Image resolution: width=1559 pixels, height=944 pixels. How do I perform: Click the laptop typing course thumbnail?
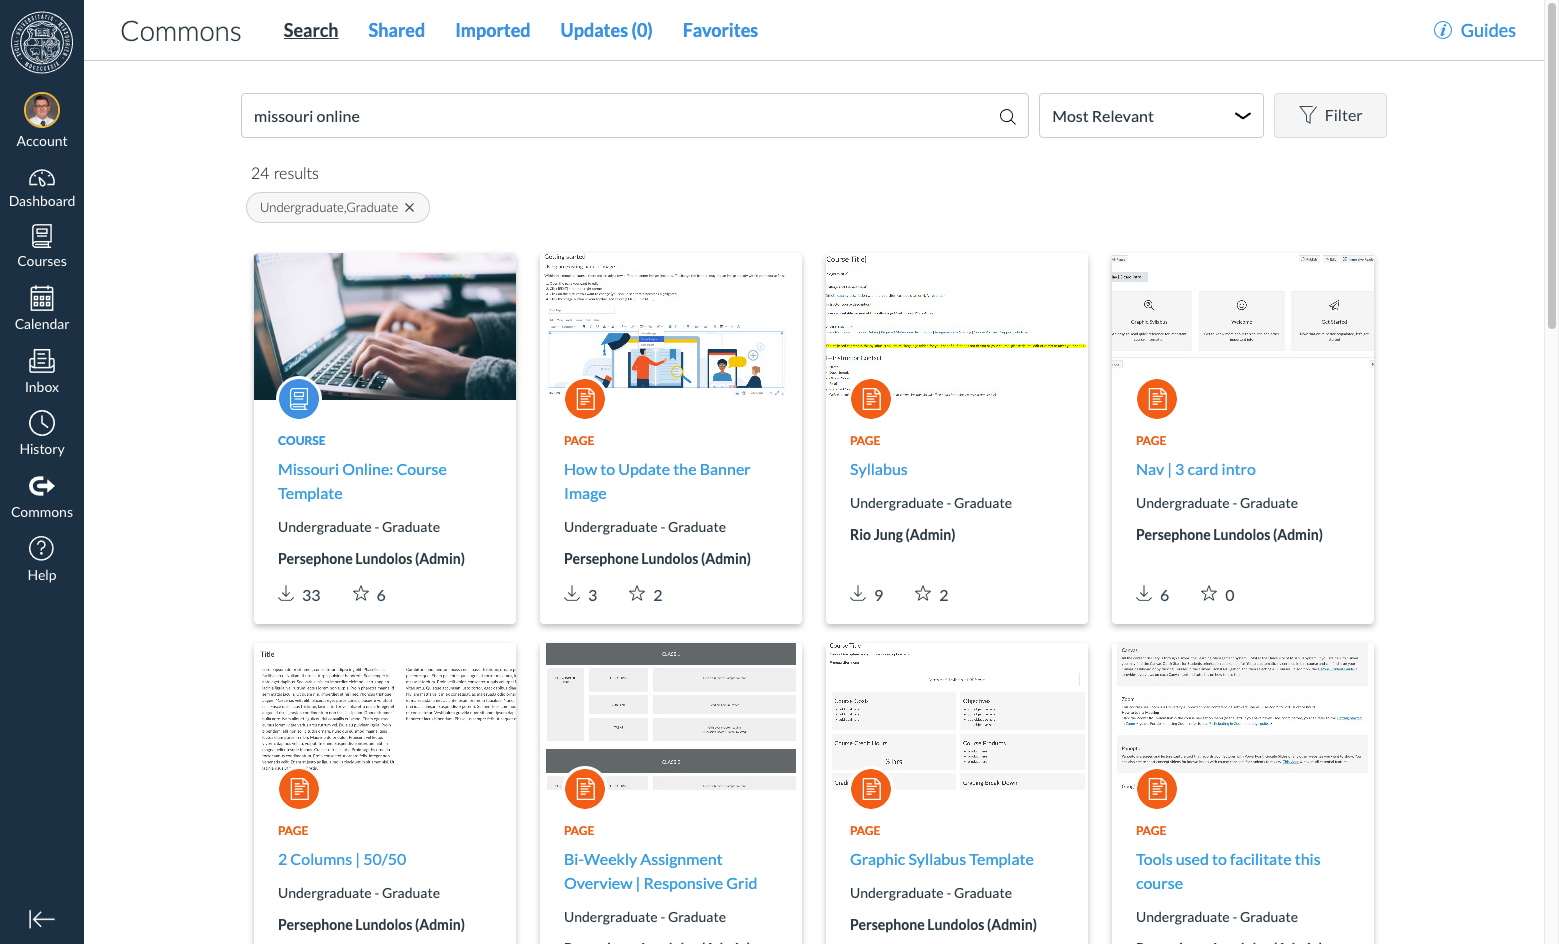point(385,320)
